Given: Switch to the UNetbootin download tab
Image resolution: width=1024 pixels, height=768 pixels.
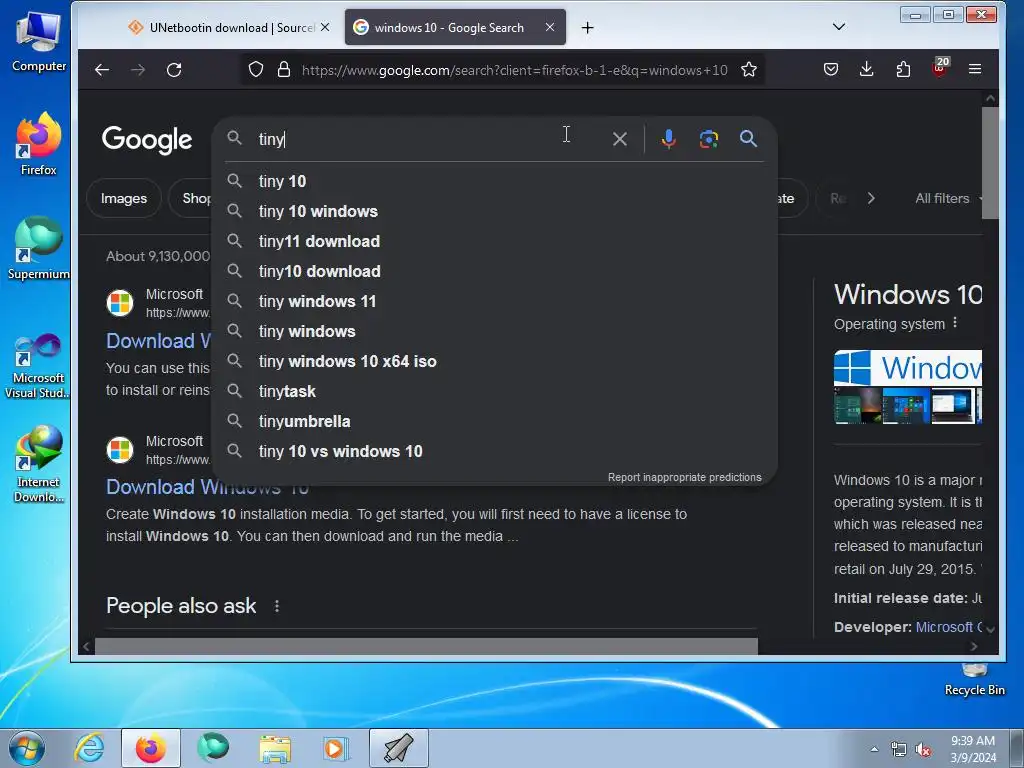Looking at the screenshot, I should 229,27.
